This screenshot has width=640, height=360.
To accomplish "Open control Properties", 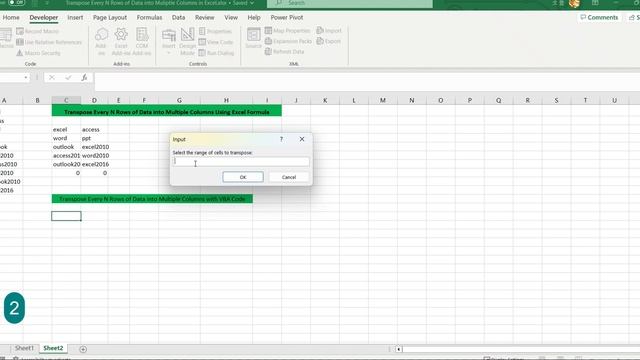I will pyautogui.click(x=215, y=31).
